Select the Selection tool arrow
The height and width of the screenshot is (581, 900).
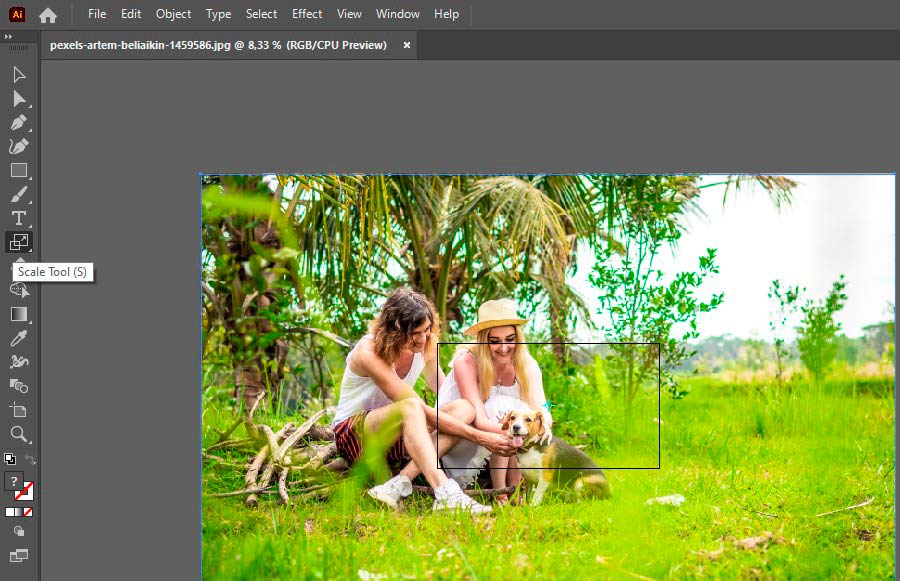pyautogui.click(x=19, y=75)
